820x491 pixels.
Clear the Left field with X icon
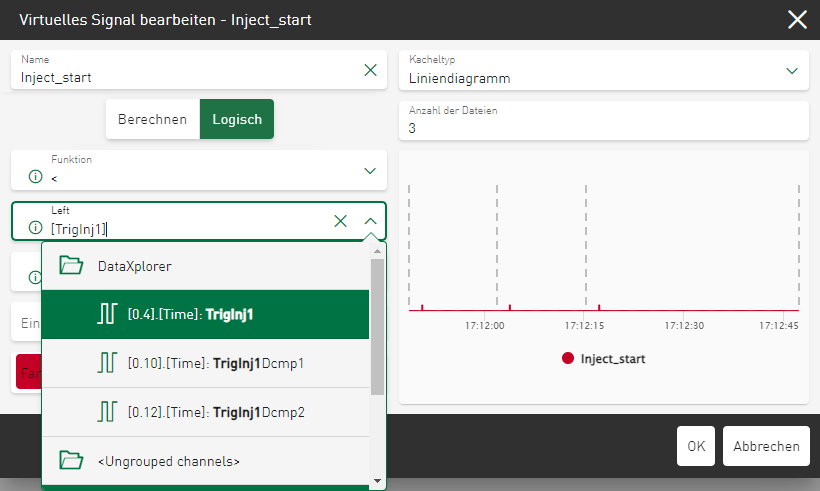point(340,221)
